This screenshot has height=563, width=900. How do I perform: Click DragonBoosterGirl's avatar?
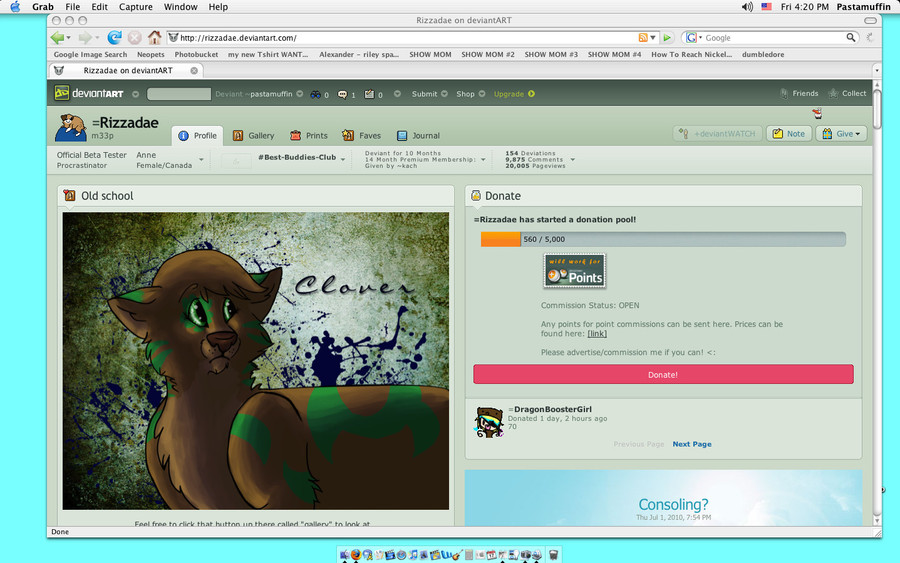click(x=489, y=422)
